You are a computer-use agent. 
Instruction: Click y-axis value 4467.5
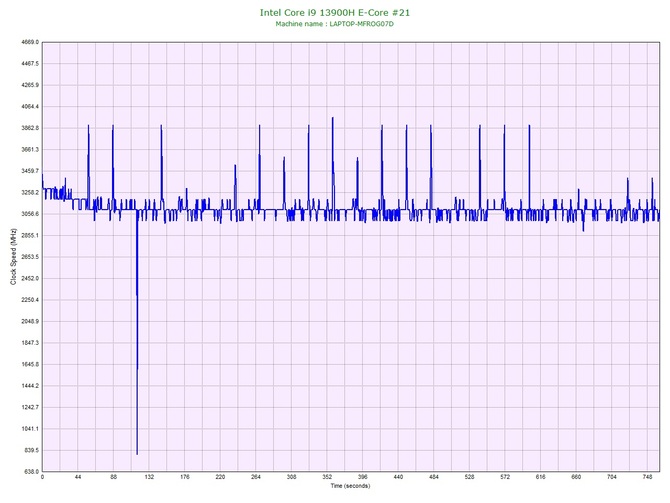[x=30, y=64]
